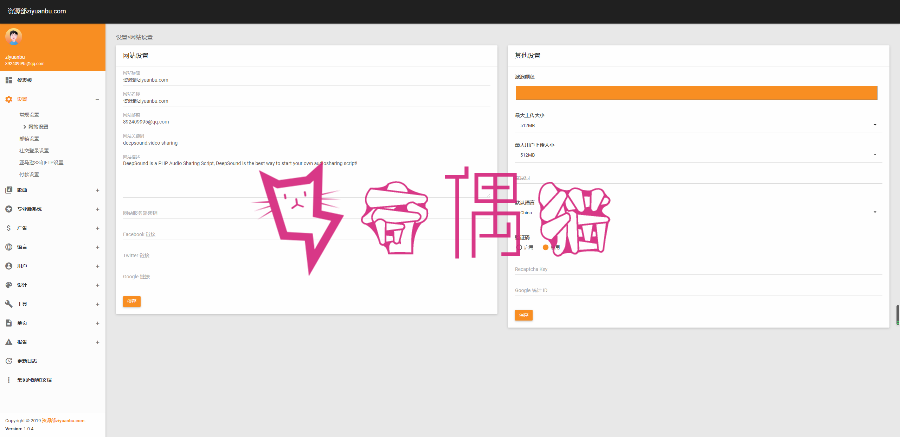The image size is (900, 437).
Task: Select the wrench tools icon
Action: [x=9, y=304]
